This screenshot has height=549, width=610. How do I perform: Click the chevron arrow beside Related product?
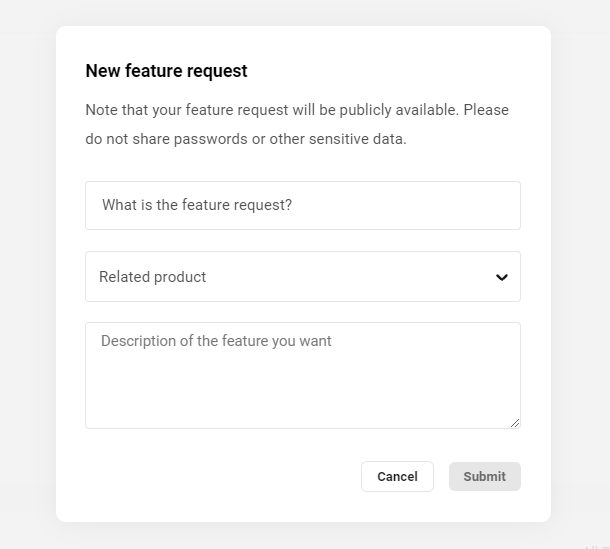coord(502,277)
